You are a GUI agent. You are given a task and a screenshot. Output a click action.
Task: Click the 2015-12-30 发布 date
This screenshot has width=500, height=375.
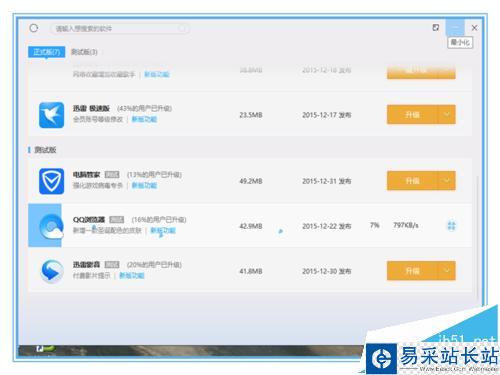[326, 271]
